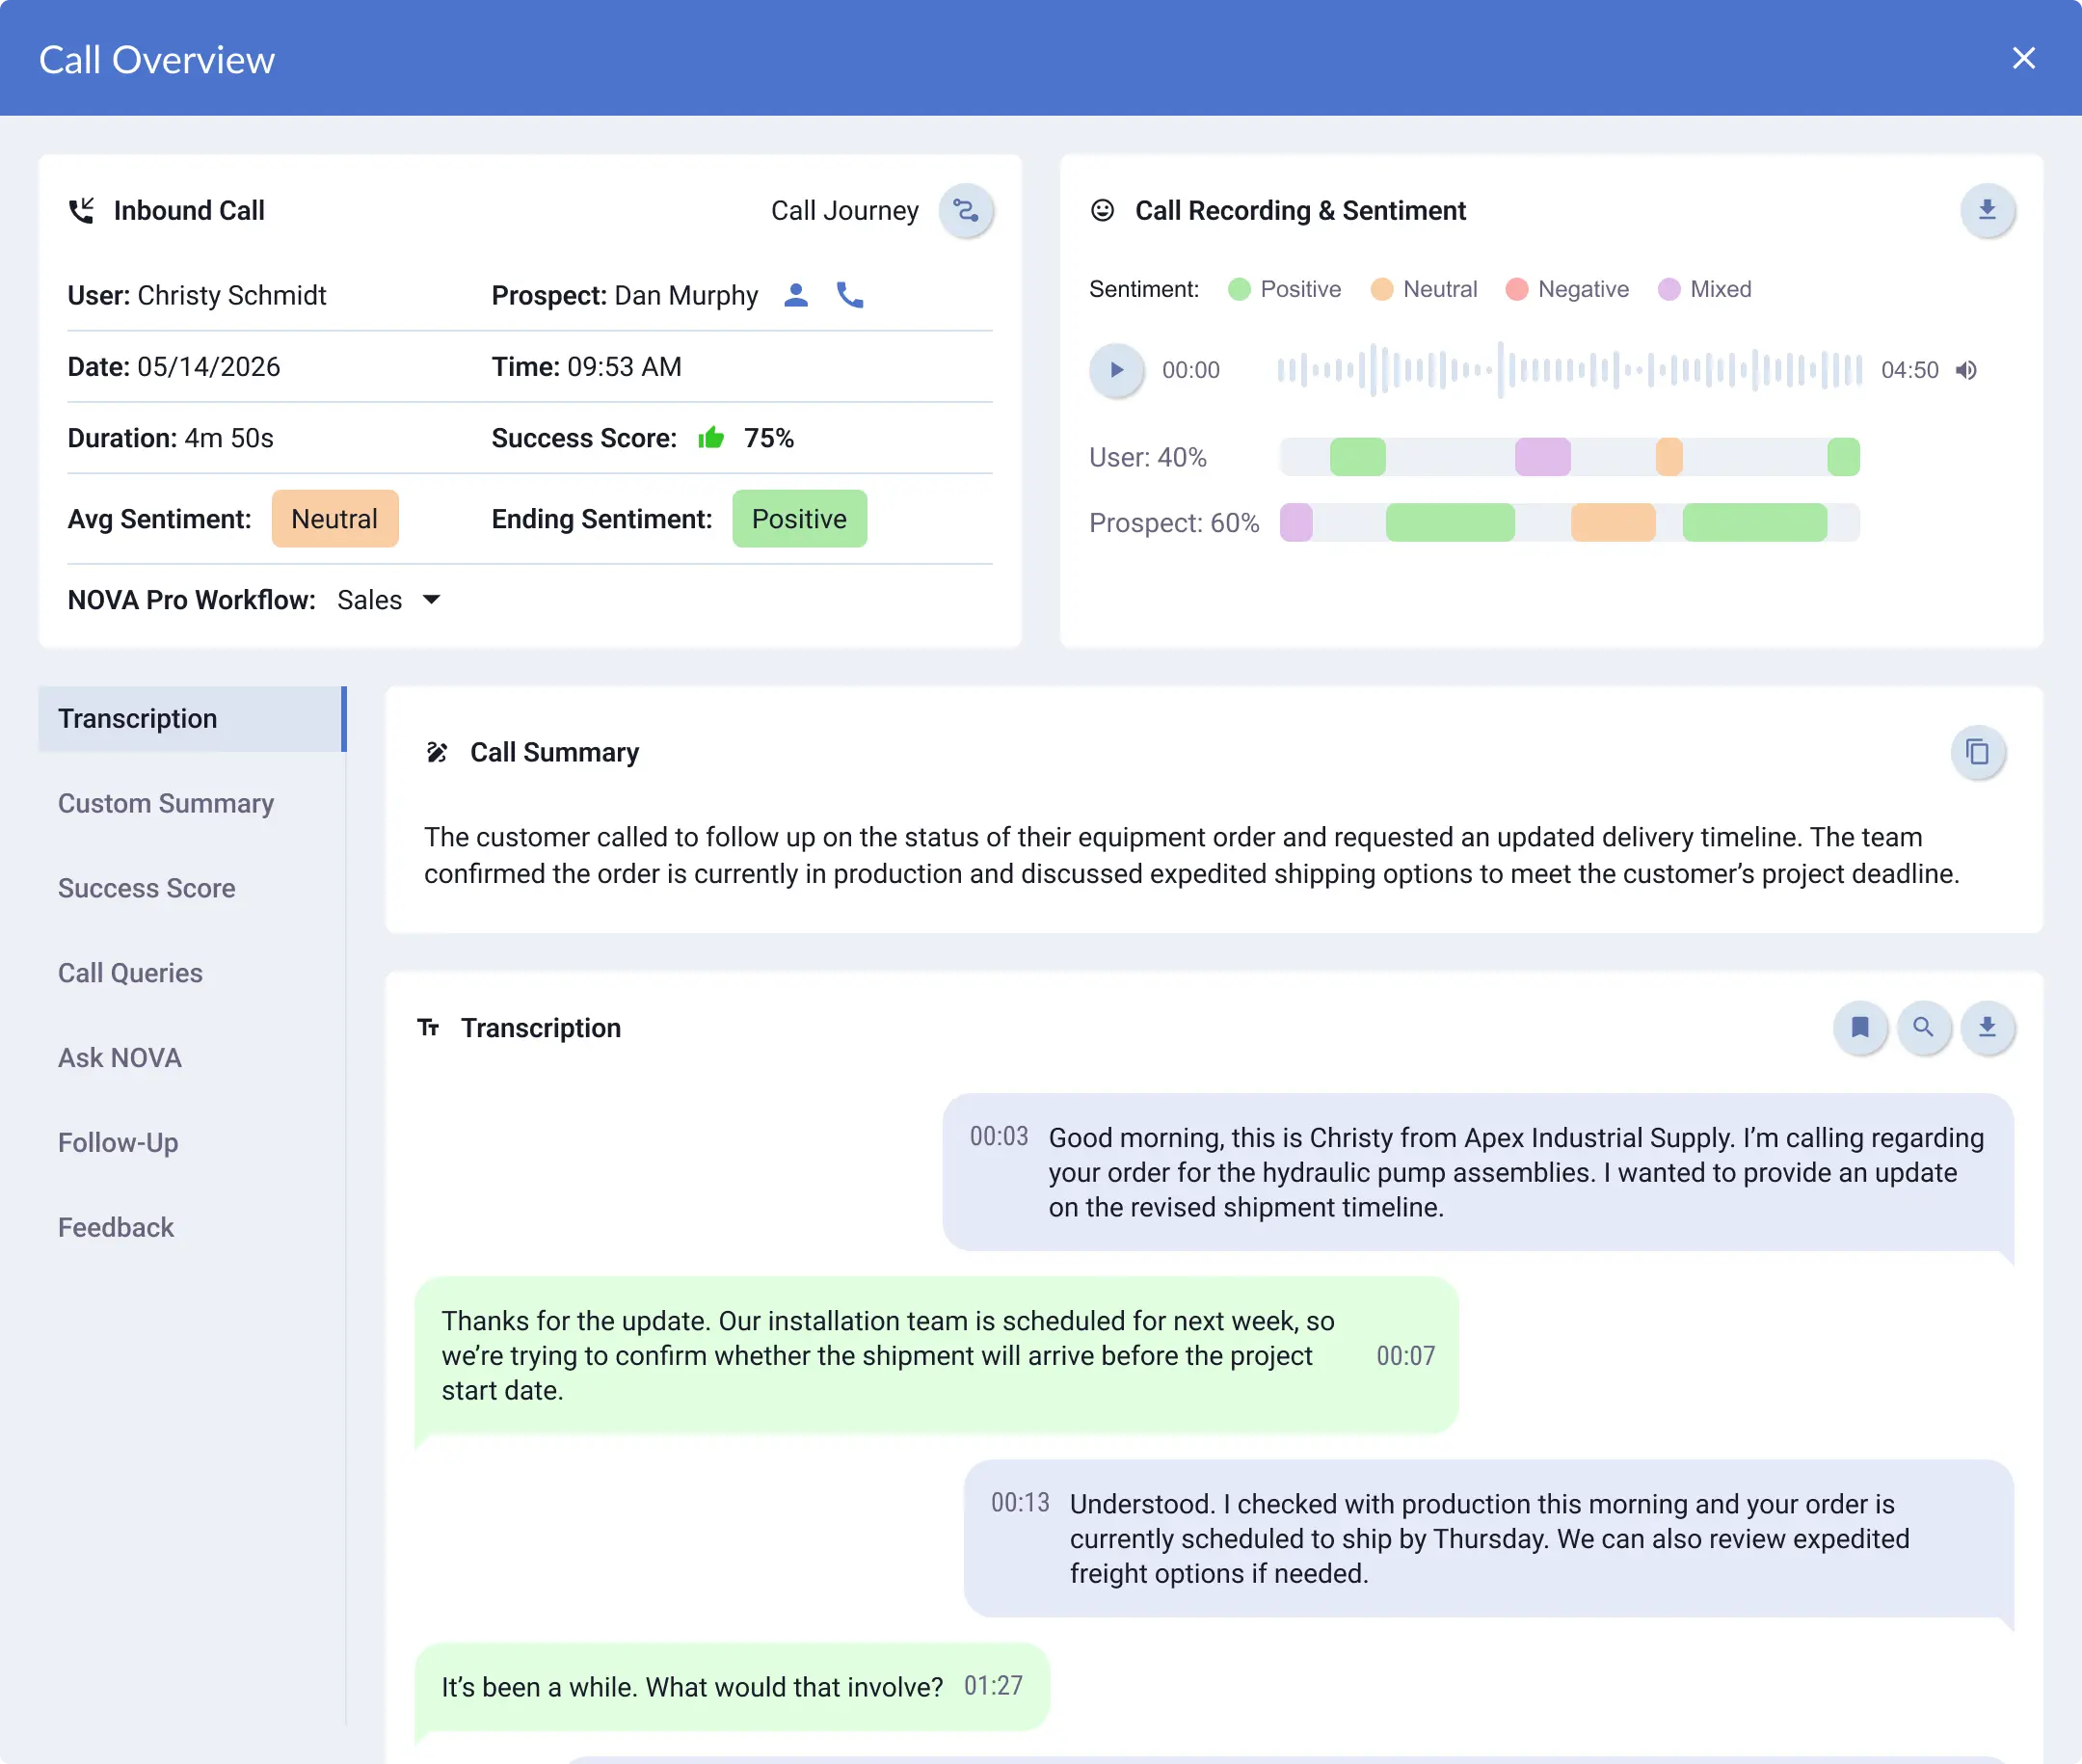The width and height of the screenshot is (2082, 1764).
Task: Play the call recording
Action: 1116,370
